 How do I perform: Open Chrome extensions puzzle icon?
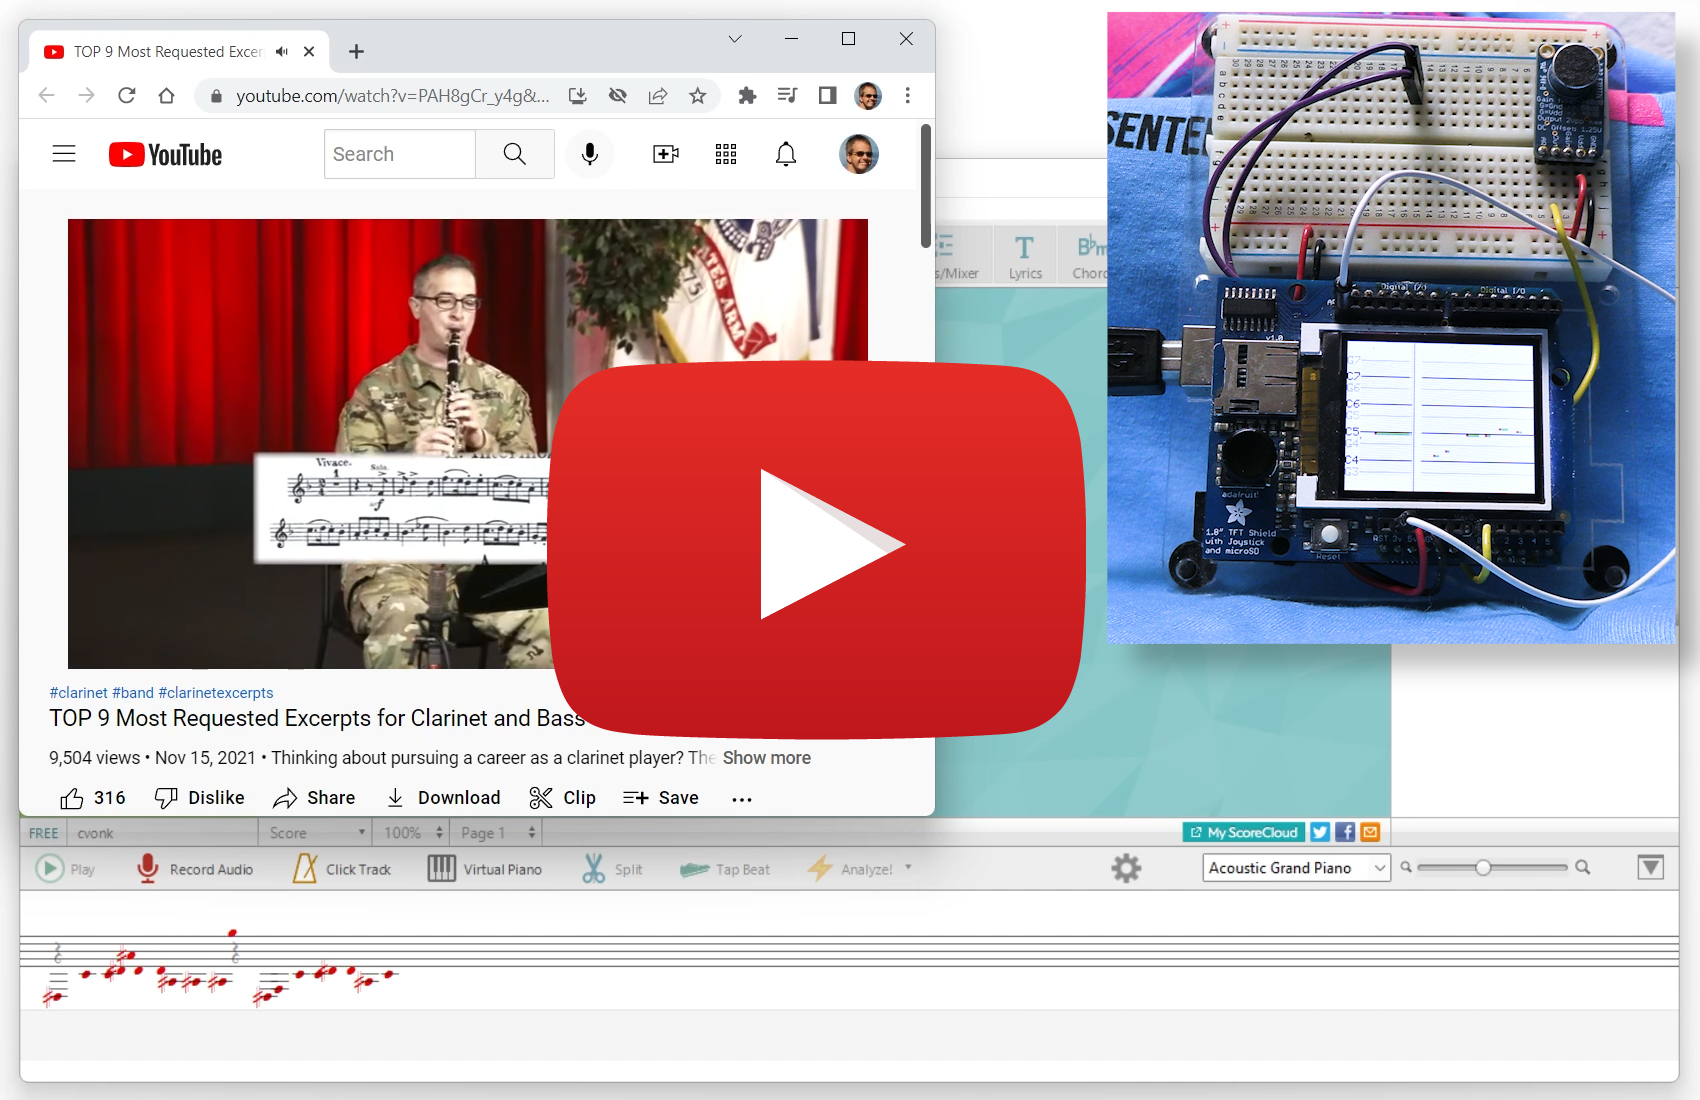(747, 95)
